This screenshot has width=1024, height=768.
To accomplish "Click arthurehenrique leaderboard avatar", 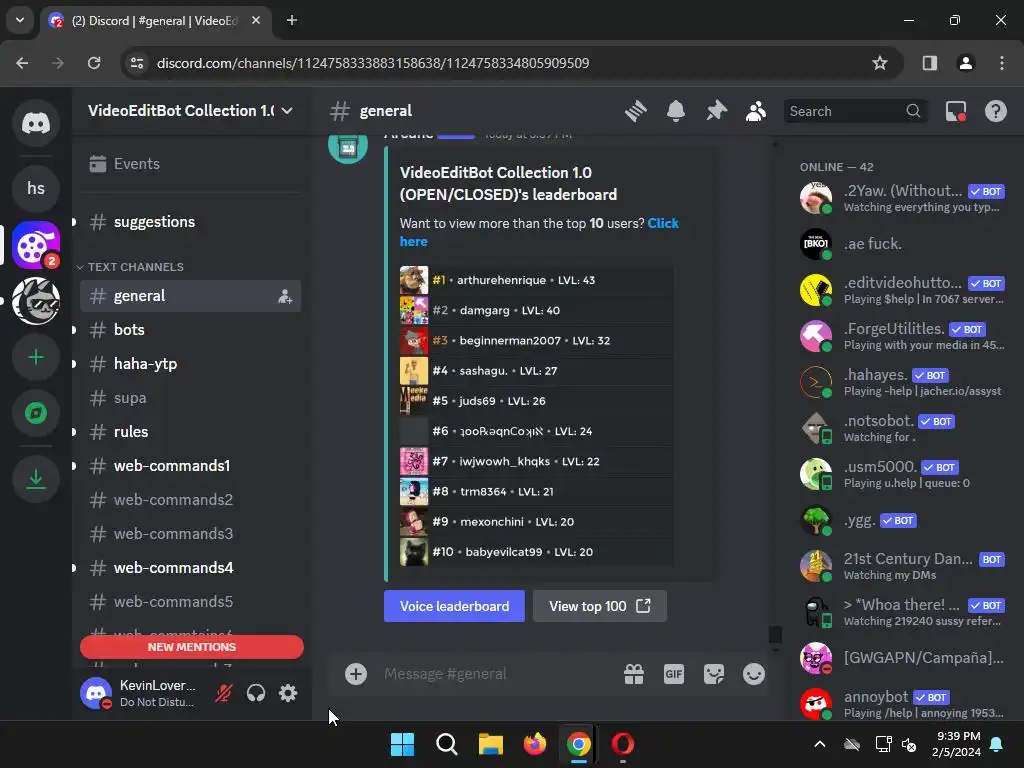I will point(413,280).
